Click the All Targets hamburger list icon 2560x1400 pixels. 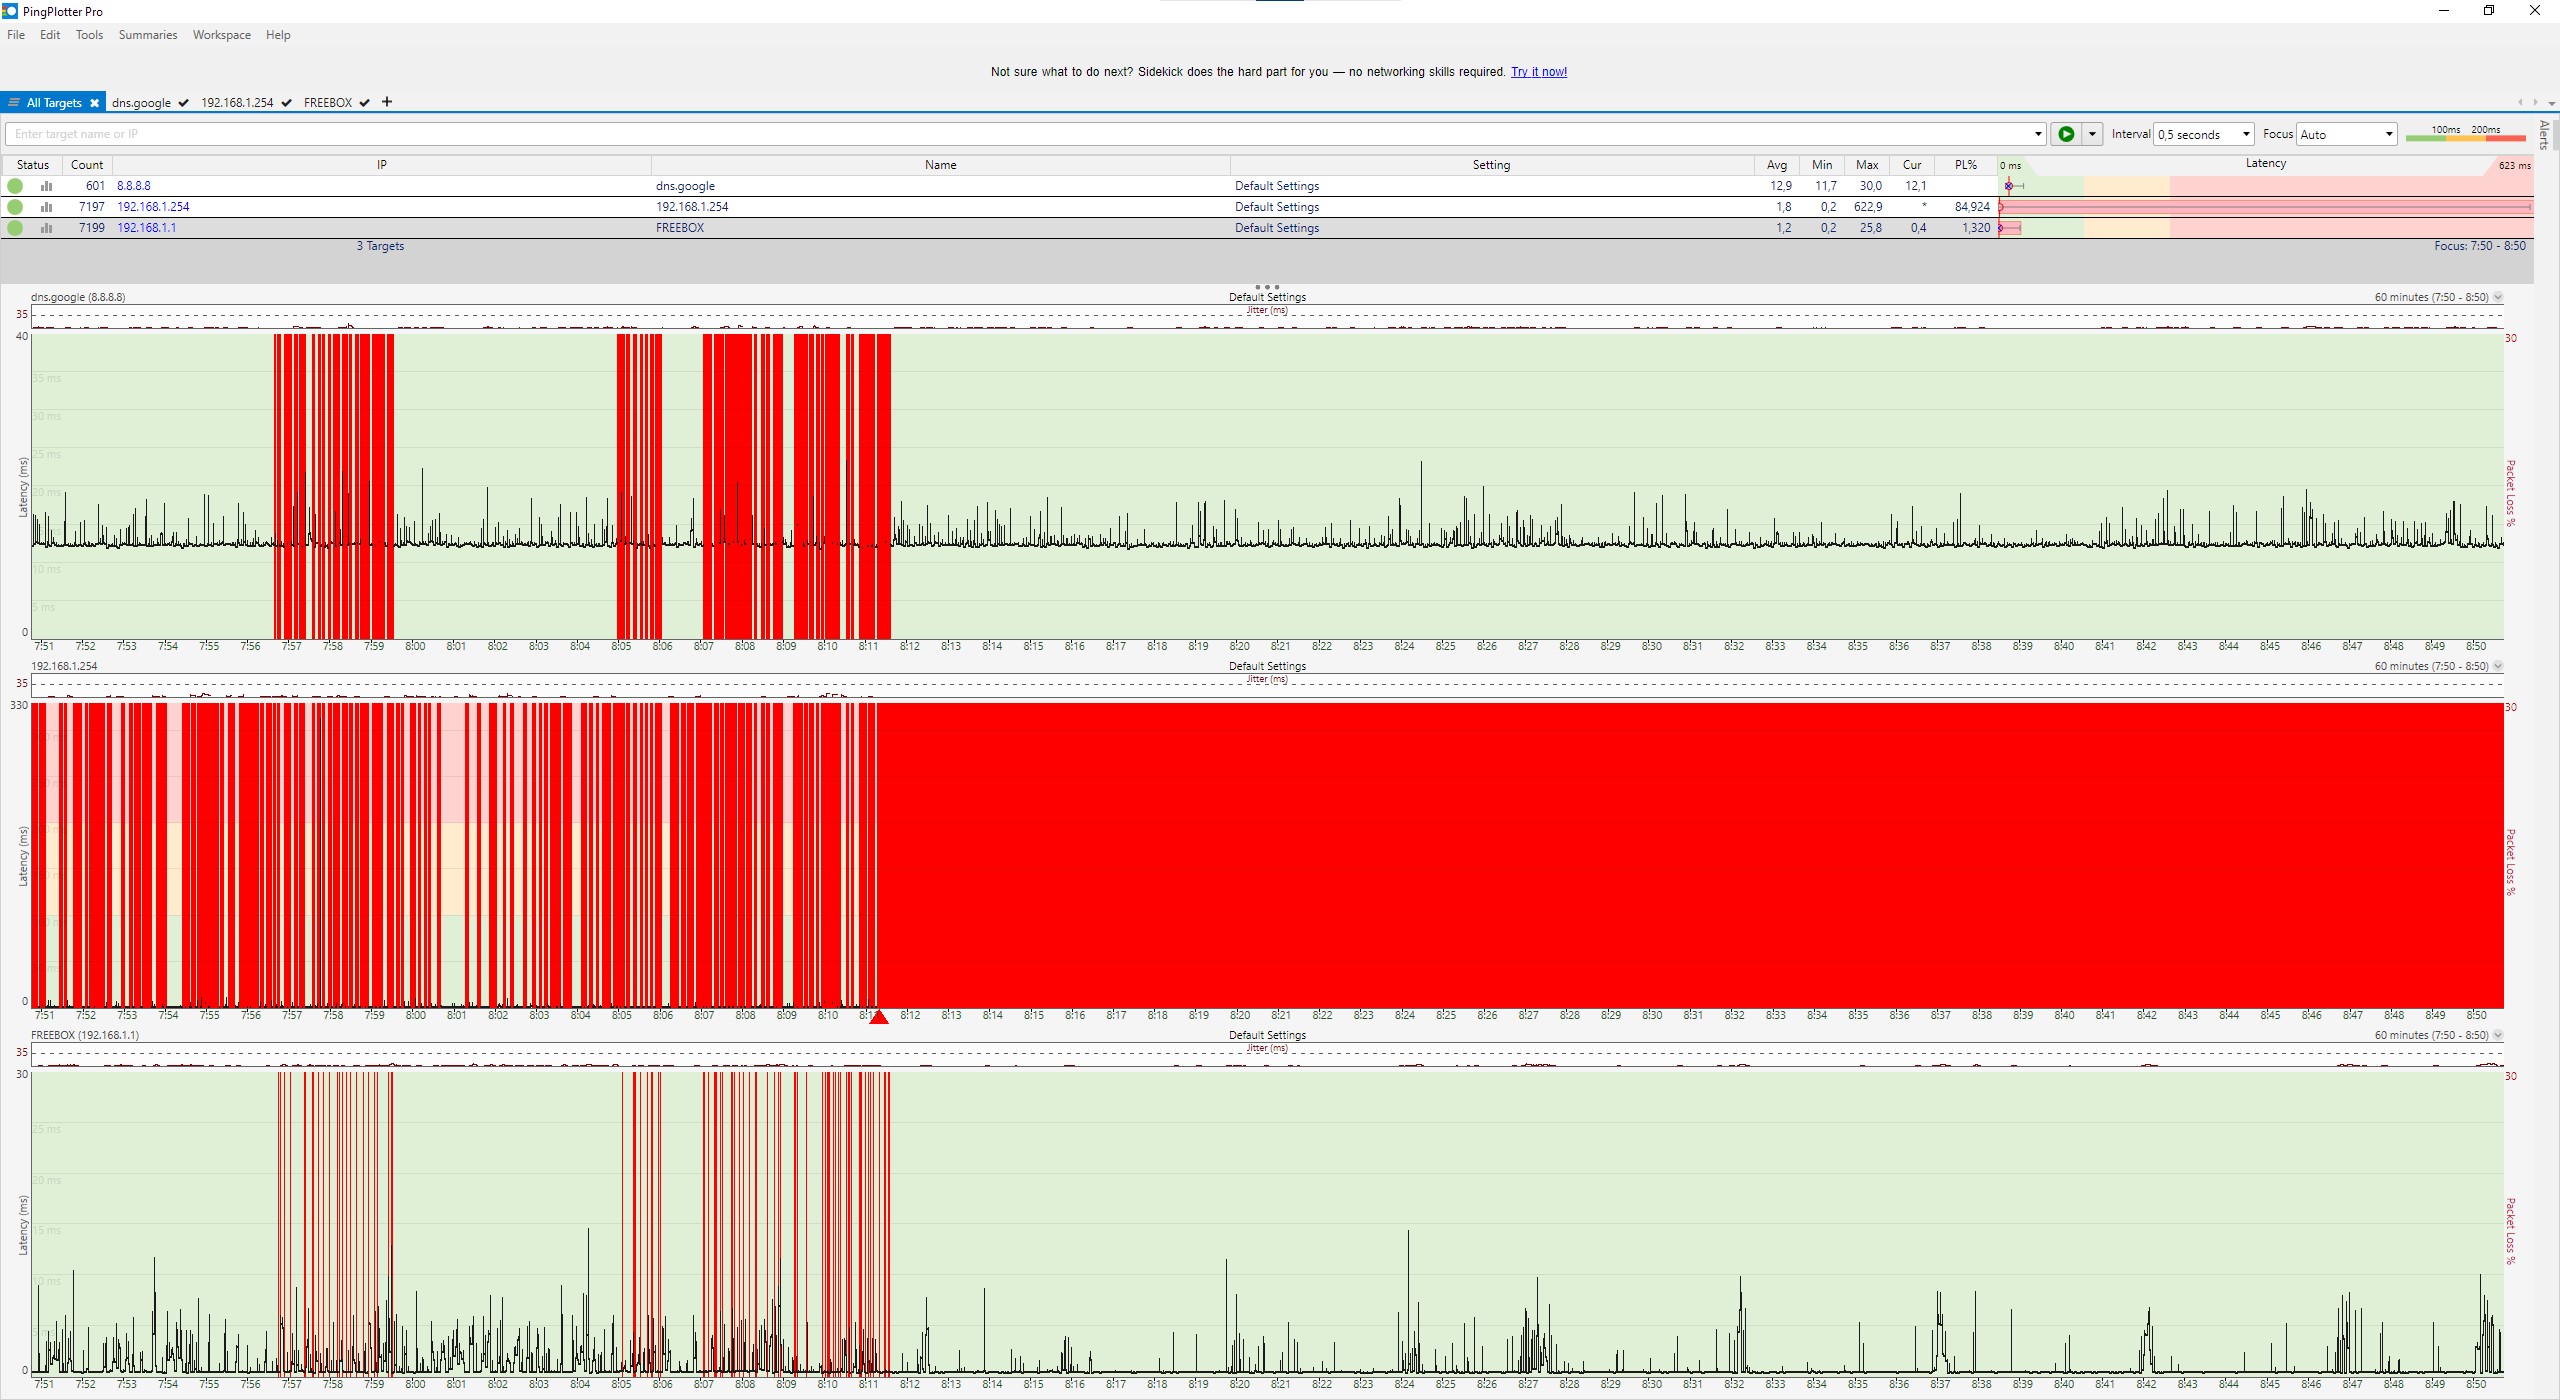(x=14, y=103)
